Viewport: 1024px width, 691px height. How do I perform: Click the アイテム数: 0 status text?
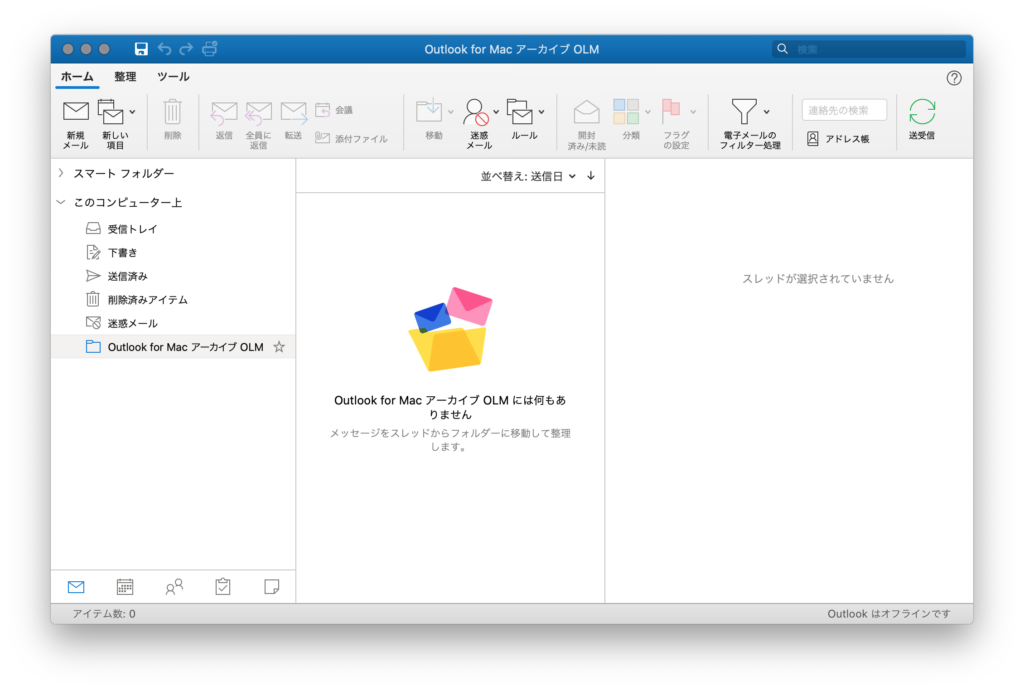pos(104,614)
